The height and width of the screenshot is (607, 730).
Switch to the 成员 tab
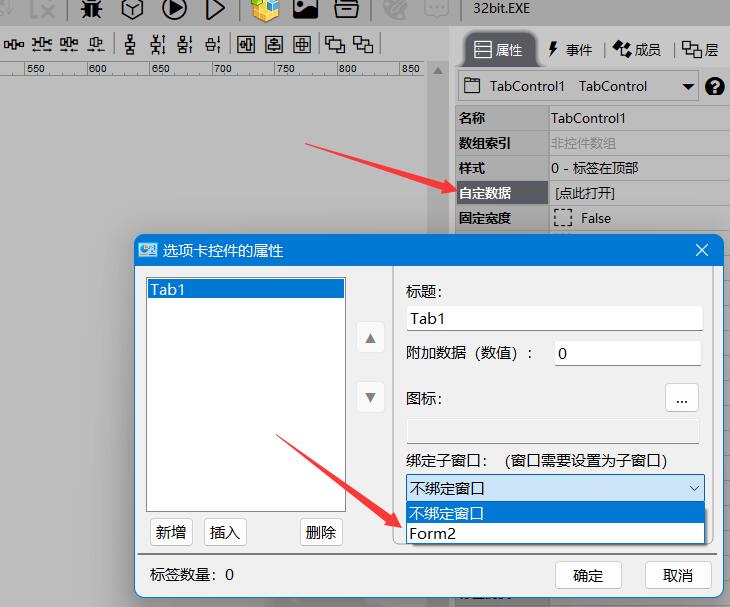pos(637,50)
